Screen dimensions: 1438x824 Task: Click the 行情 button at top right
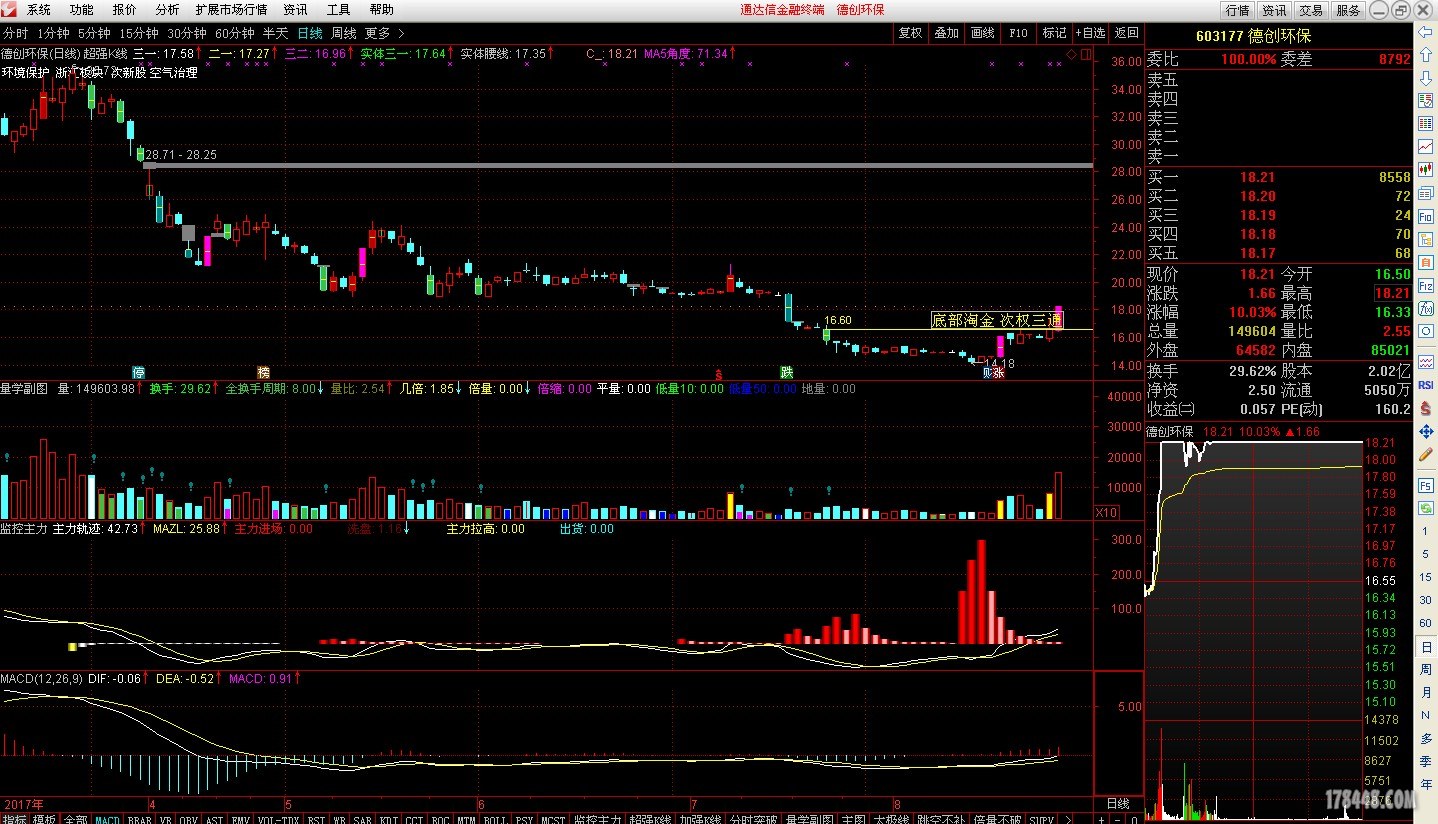pos(1237,10)
